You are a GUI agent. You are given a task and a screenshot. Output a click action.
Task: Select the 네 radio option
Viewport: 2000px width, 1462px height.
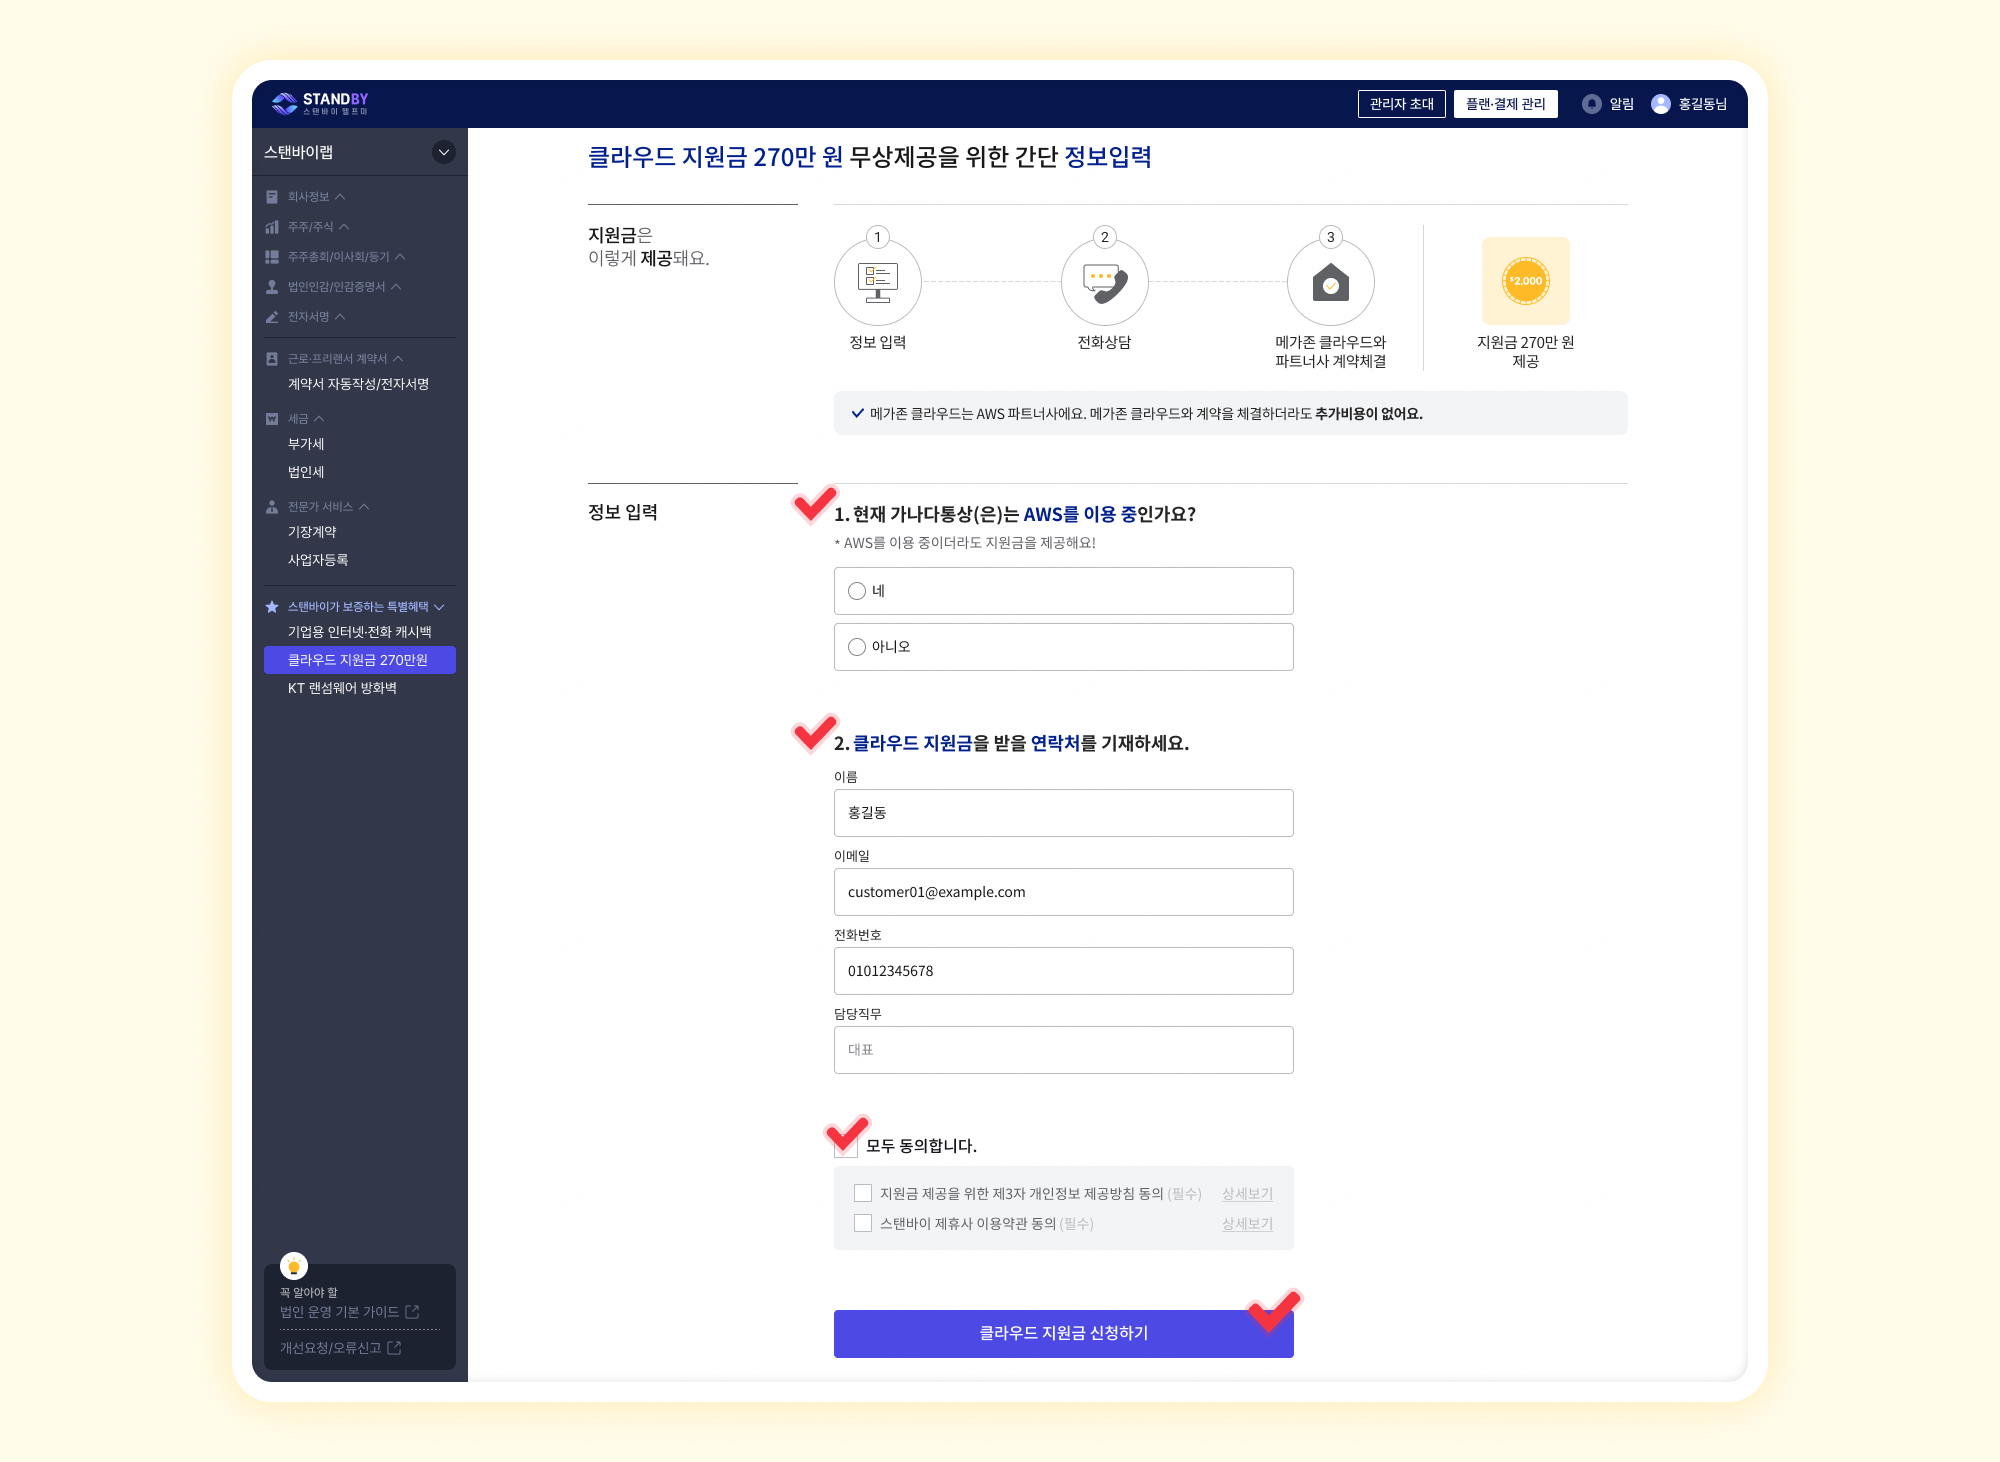pos(857,591)
